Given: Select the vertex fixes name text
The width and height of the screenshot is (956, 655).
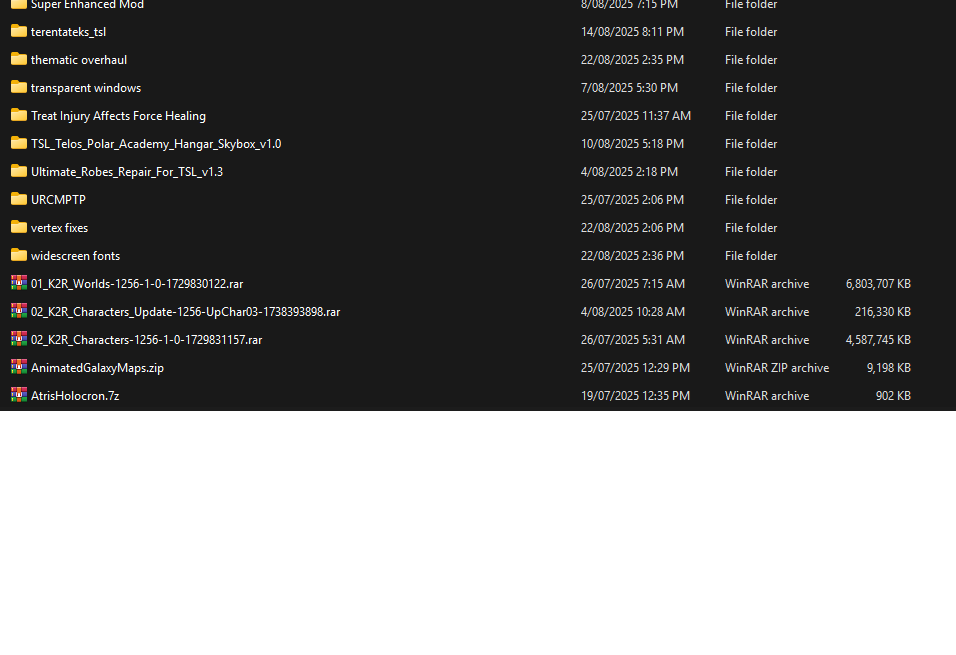Looking at the screenshot, I should point(59,228).
